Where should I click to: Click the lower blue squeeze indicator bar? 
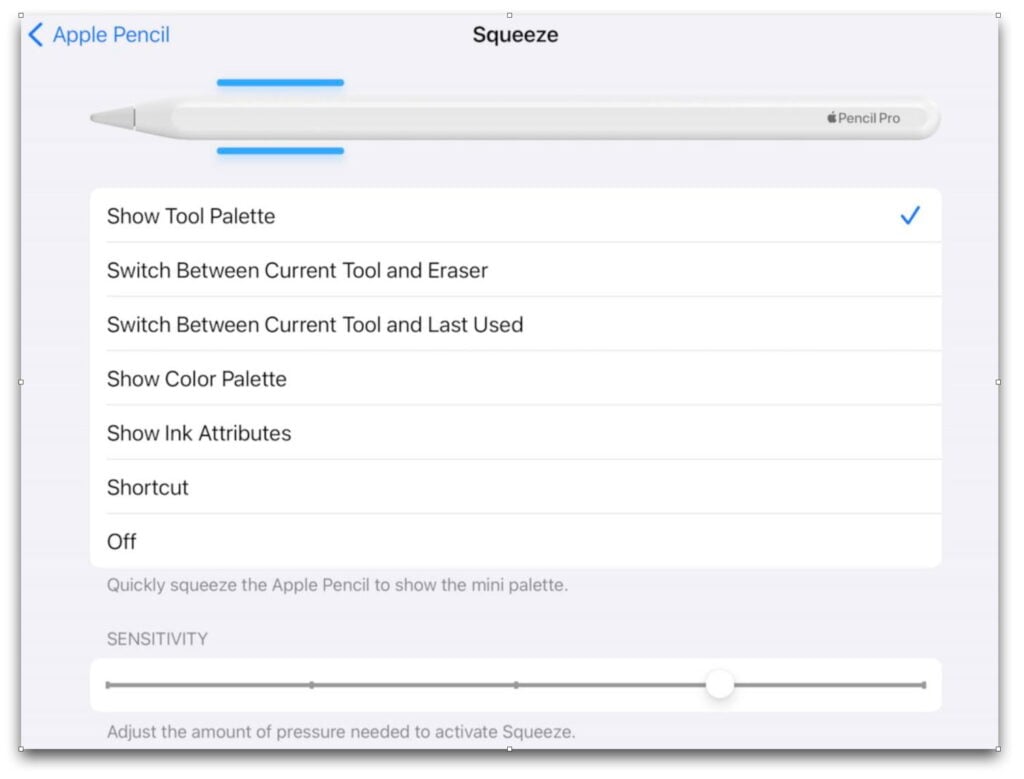click(x=280, y=151)
